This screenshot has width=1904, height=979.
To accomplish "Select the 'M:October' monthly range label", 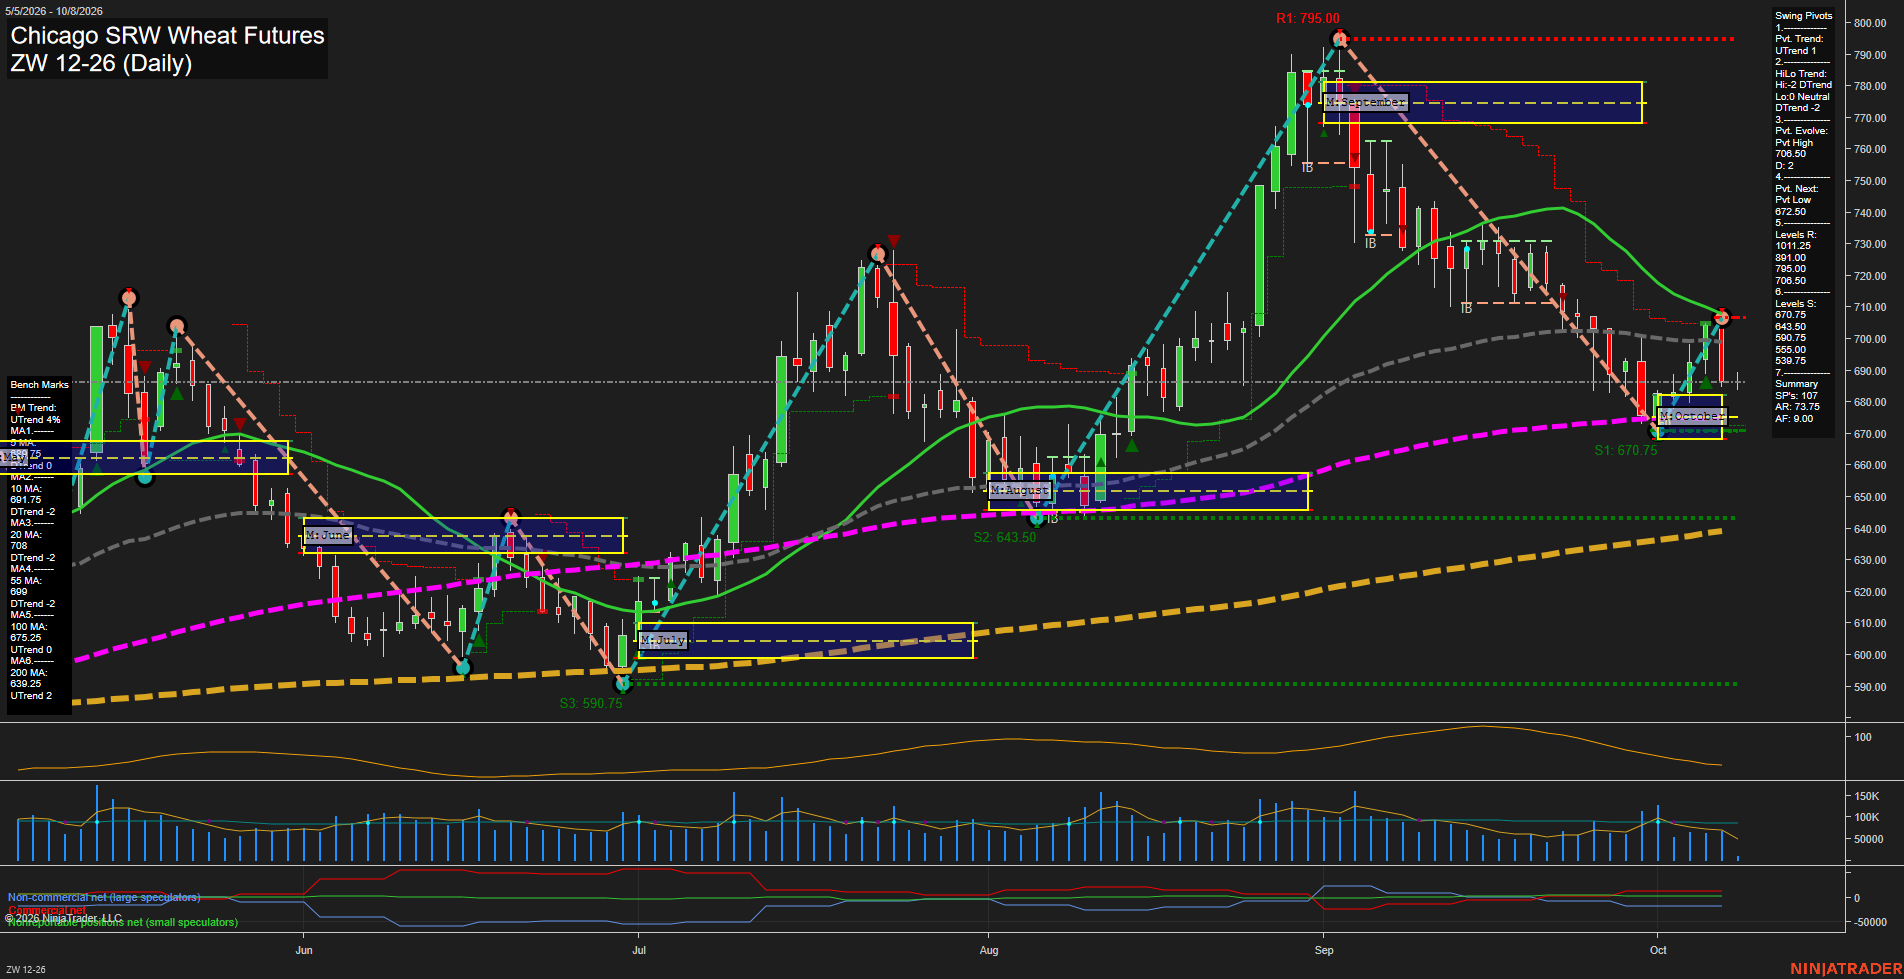I will point(1691,416).
